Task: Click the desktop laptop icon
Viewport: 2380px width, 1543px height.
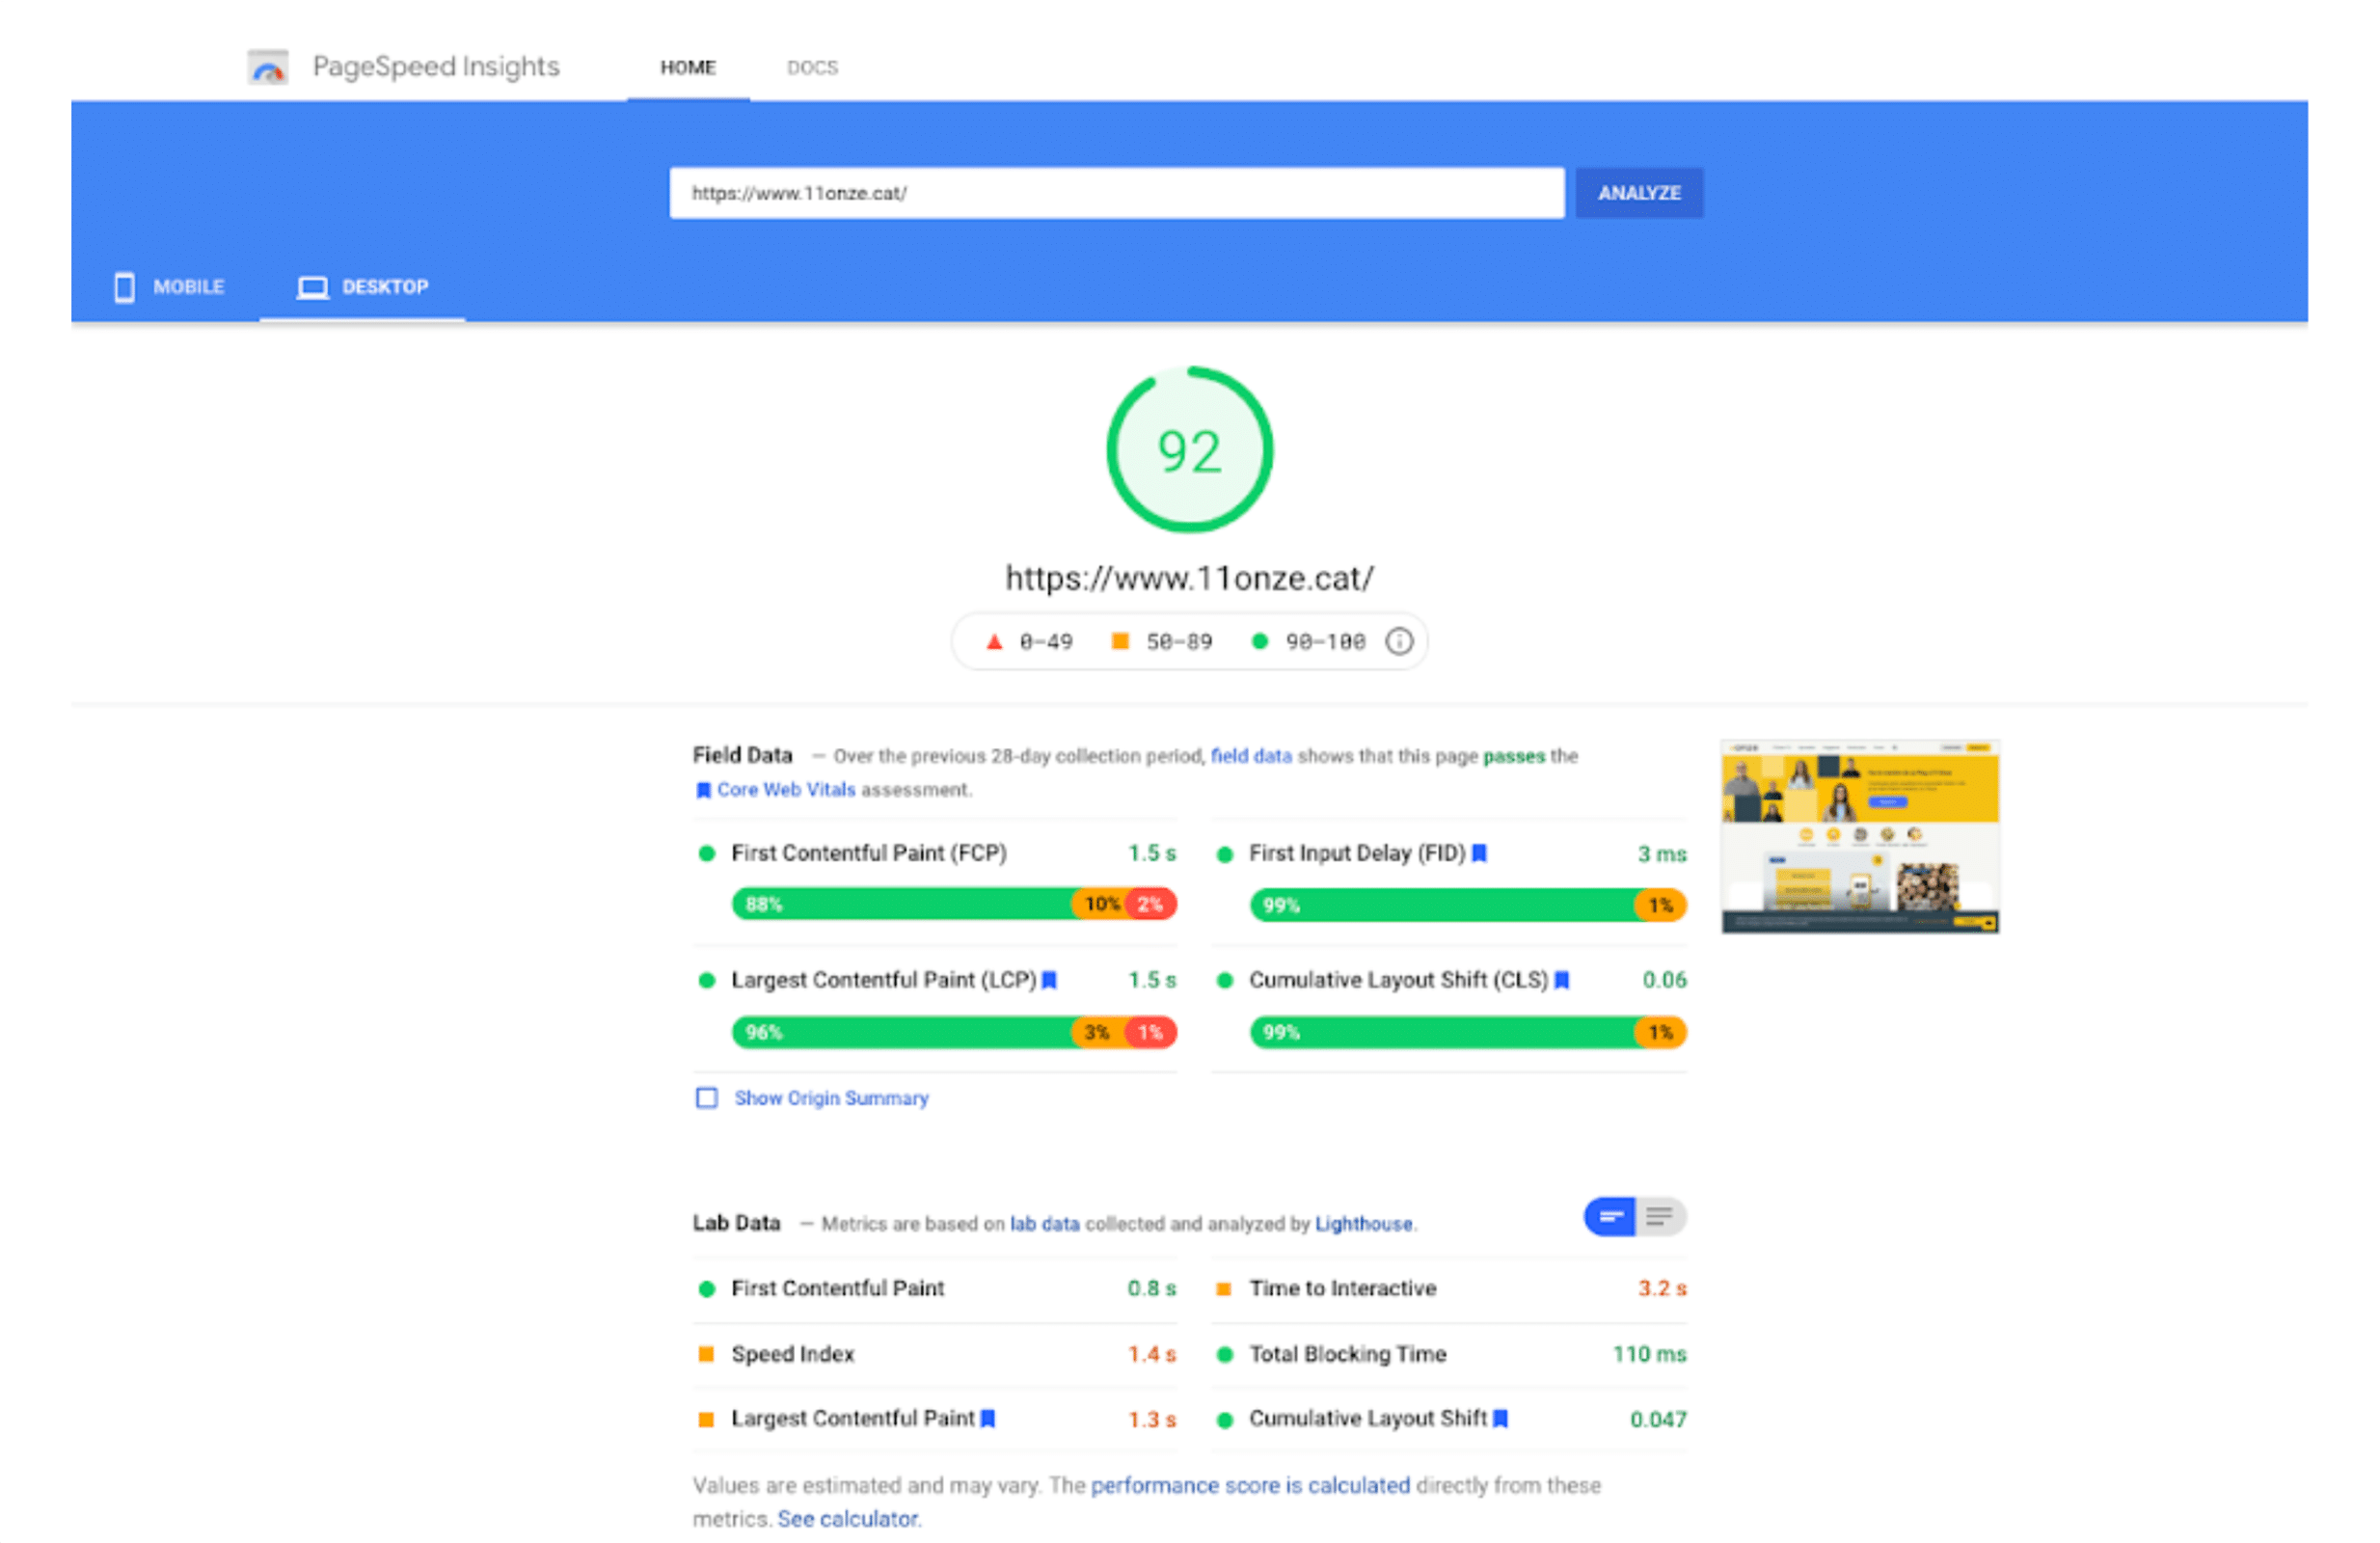Action: 312,287
